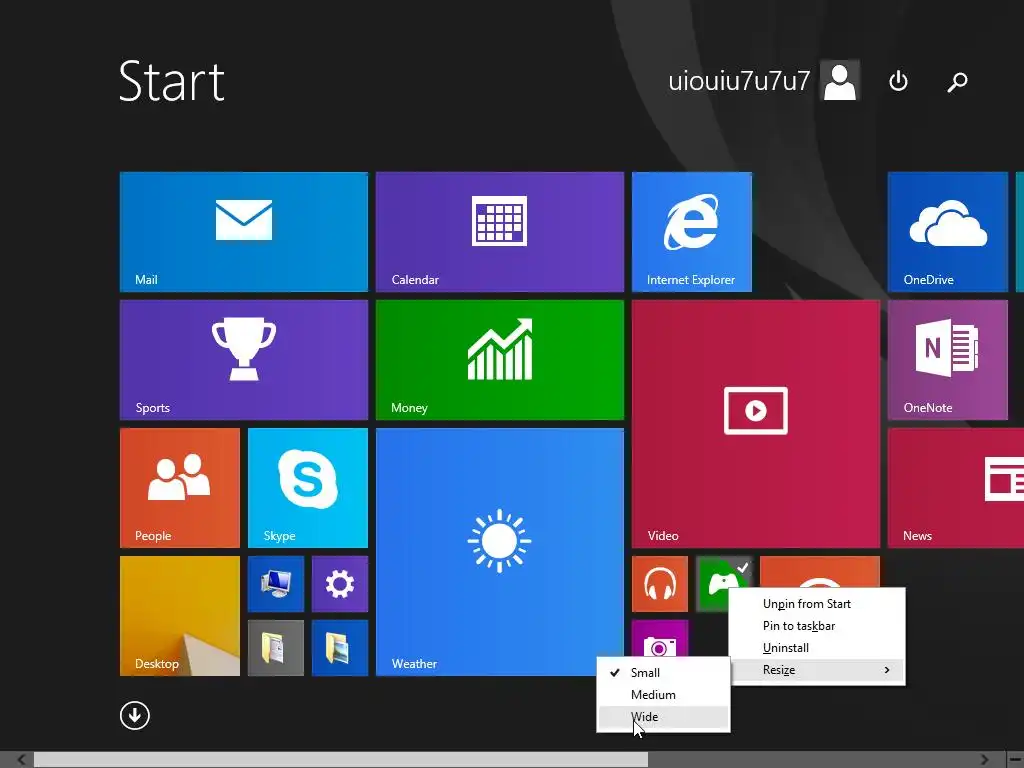Open the People tile

click(x=180, y=488)
